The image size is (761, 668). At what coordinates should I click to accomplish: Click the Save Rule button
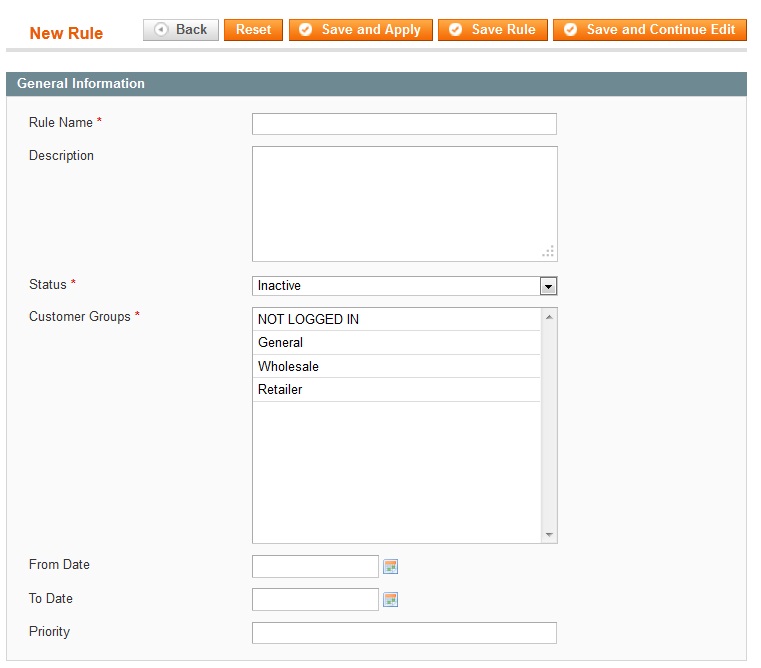point(493,30)
